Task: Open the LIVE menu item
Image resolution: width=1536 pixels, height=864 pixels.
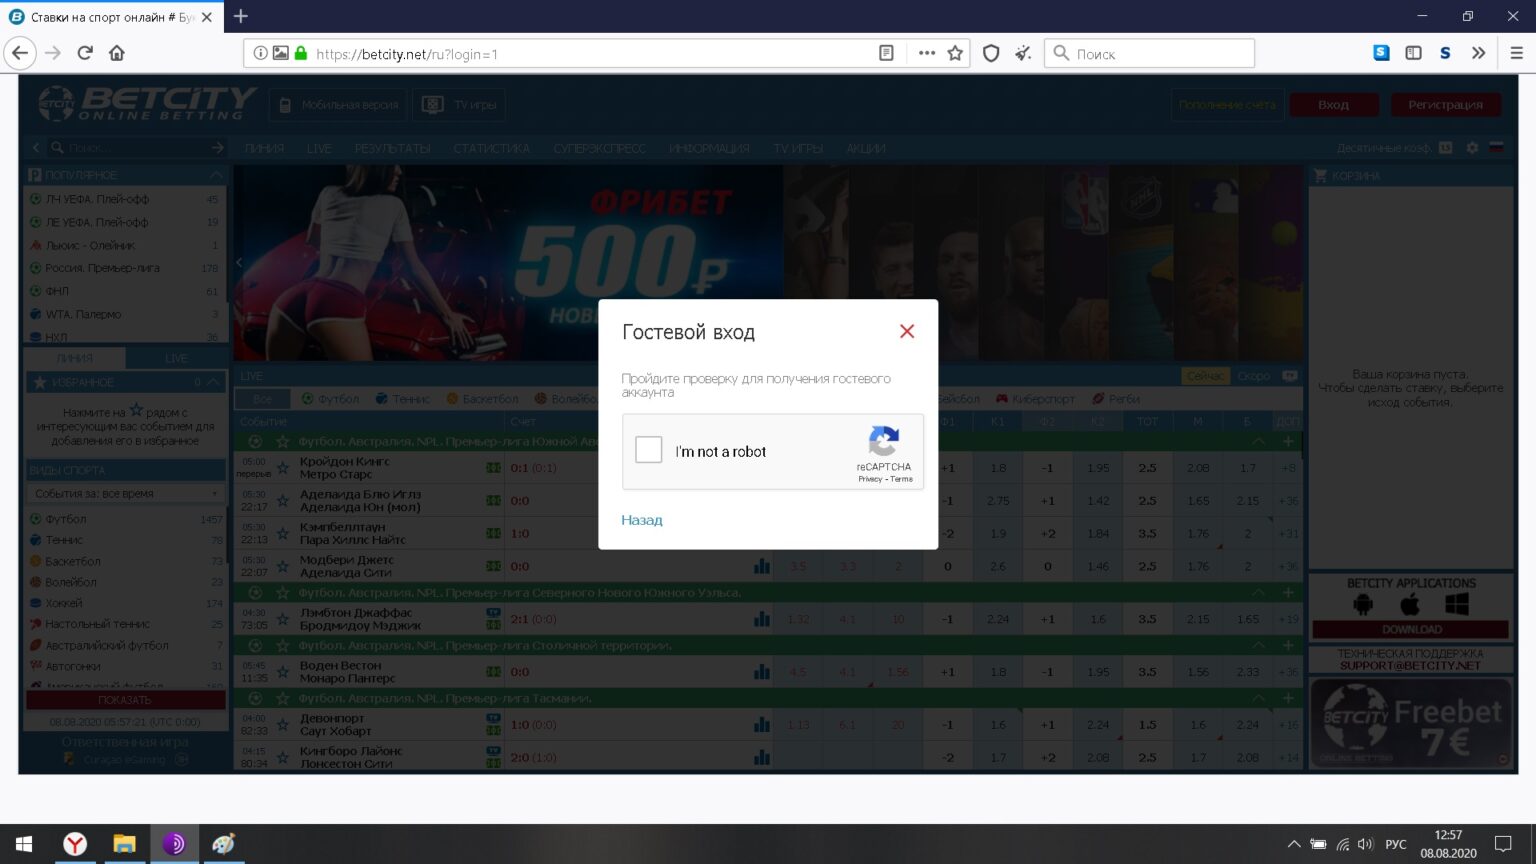Action: (319, 148)
